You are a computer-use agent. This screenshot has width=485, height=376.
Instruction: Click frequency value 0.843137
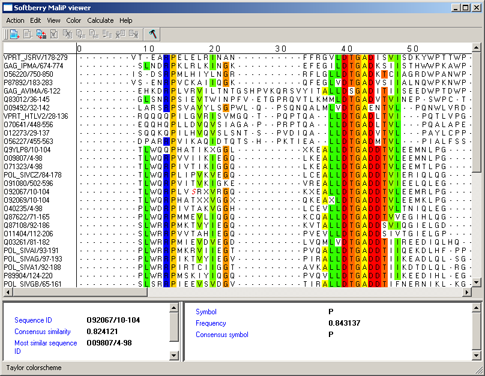[x=344, y=323]
